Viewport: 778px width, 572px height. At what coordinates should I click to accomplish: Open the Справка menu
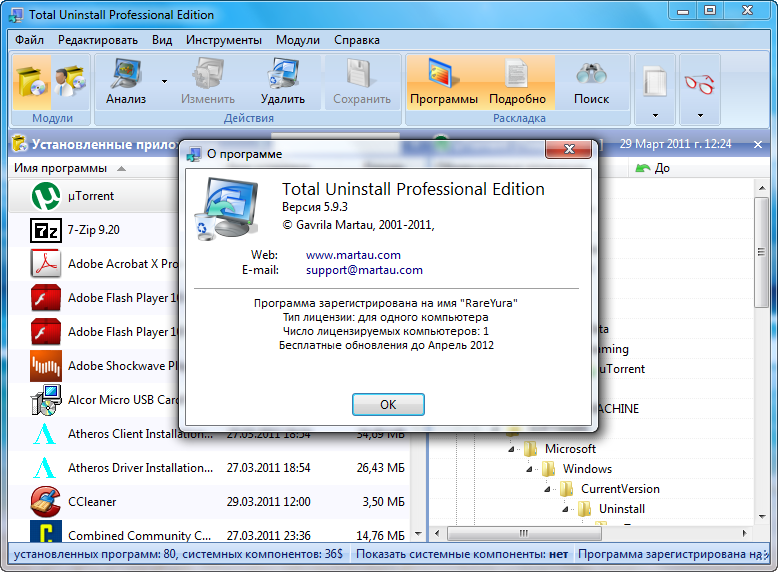pos(357,40)
